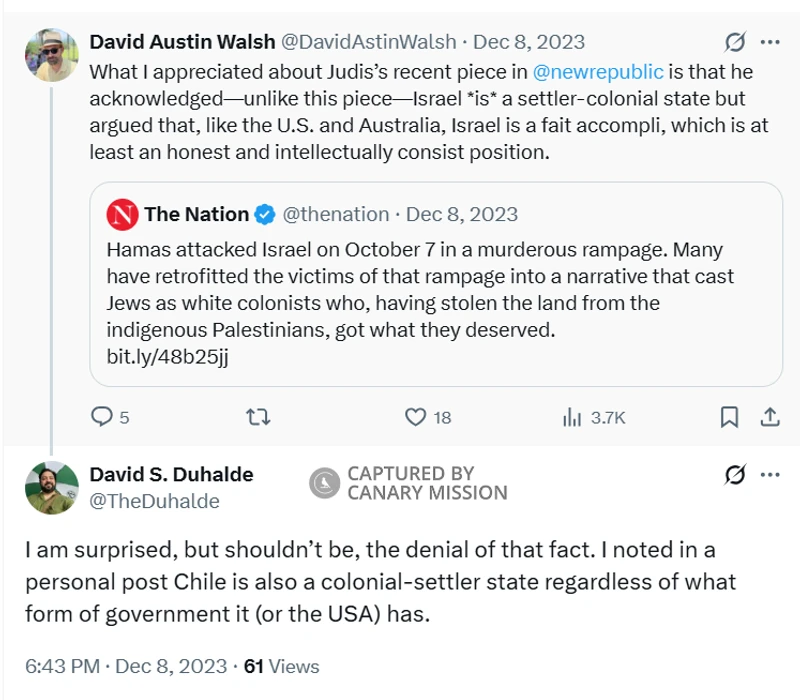
Task: View analytics showing 3.7K views
Action: coord(572,417)
